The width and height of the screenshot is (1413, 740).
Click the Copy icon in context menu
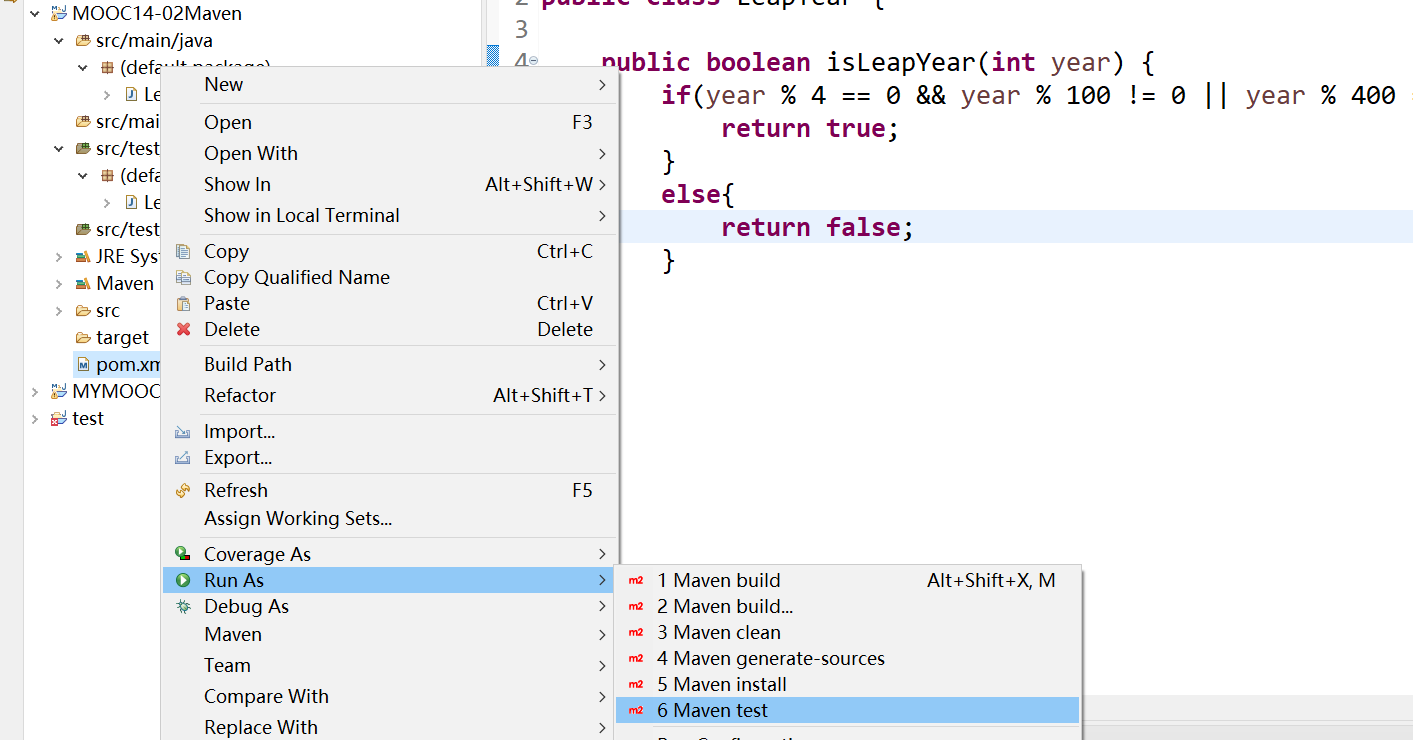[183, 252]
